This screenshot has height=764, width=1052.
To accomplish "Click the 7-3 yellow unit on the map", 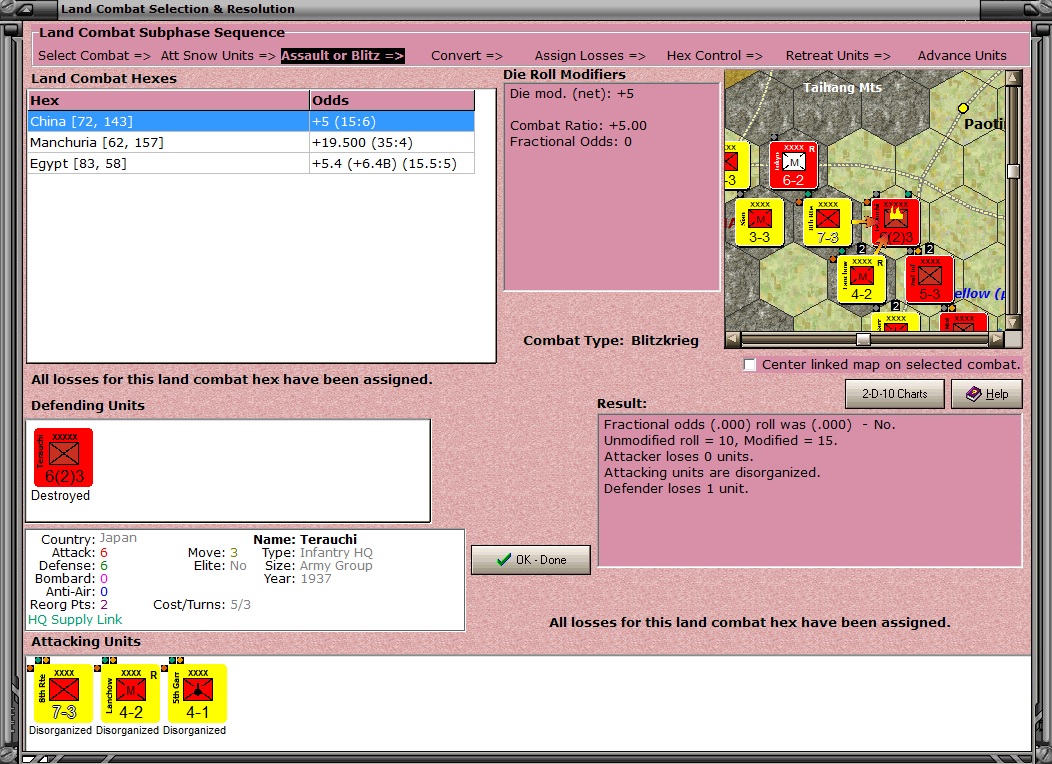I will pos(827,222).
